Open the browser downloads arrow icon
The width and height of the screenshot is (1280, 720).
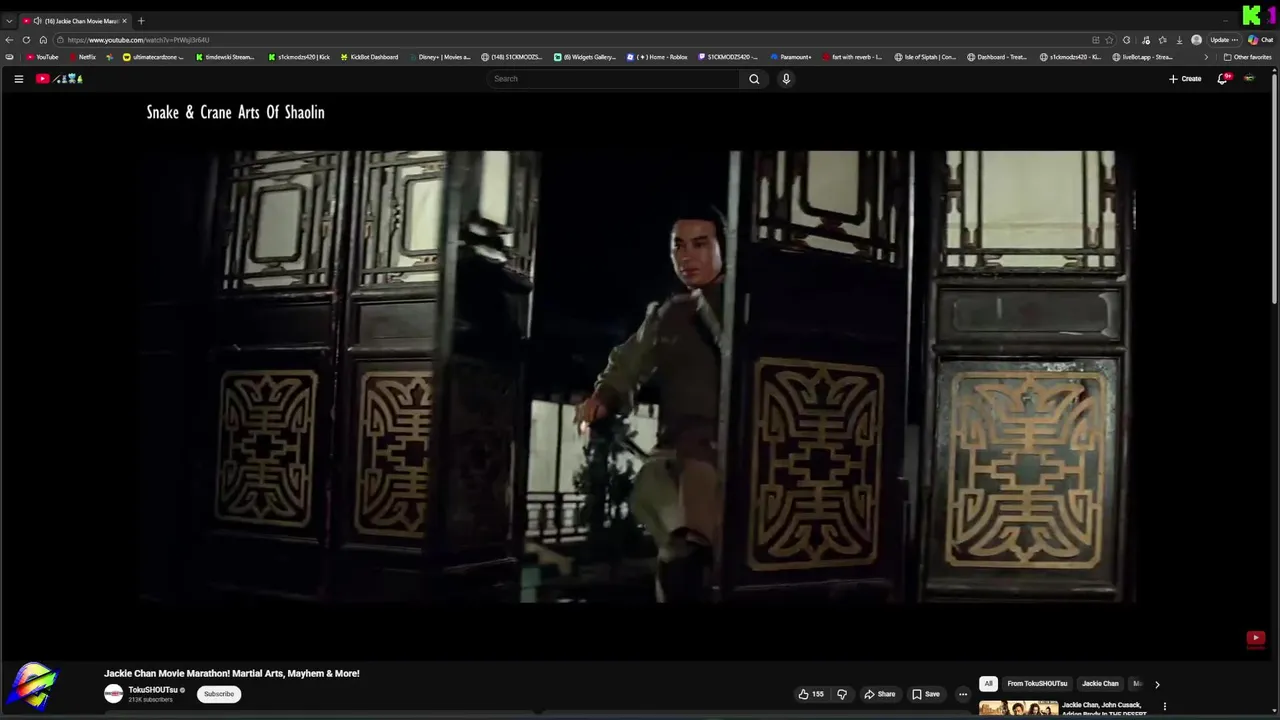click(1179, 40)
